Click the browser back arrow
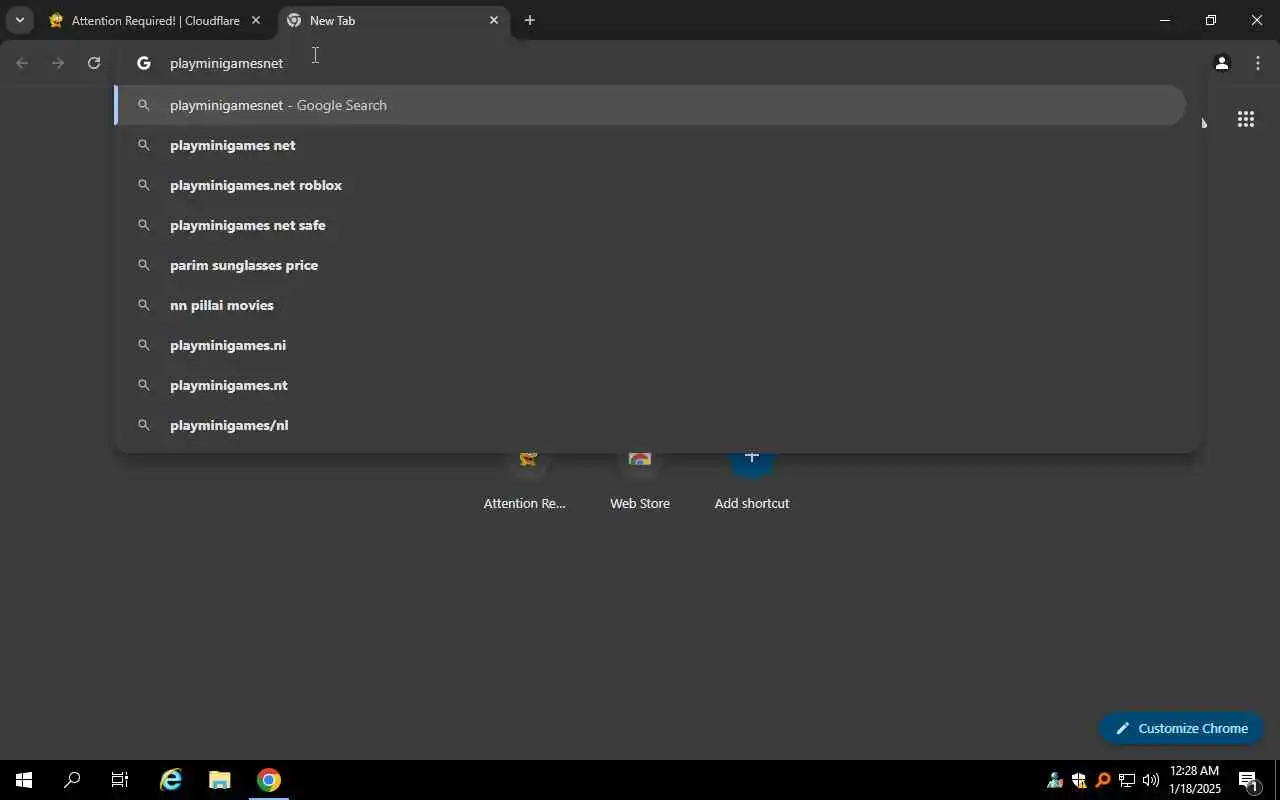The width and height of the screenshot is (1280, 800). [22, 63]
